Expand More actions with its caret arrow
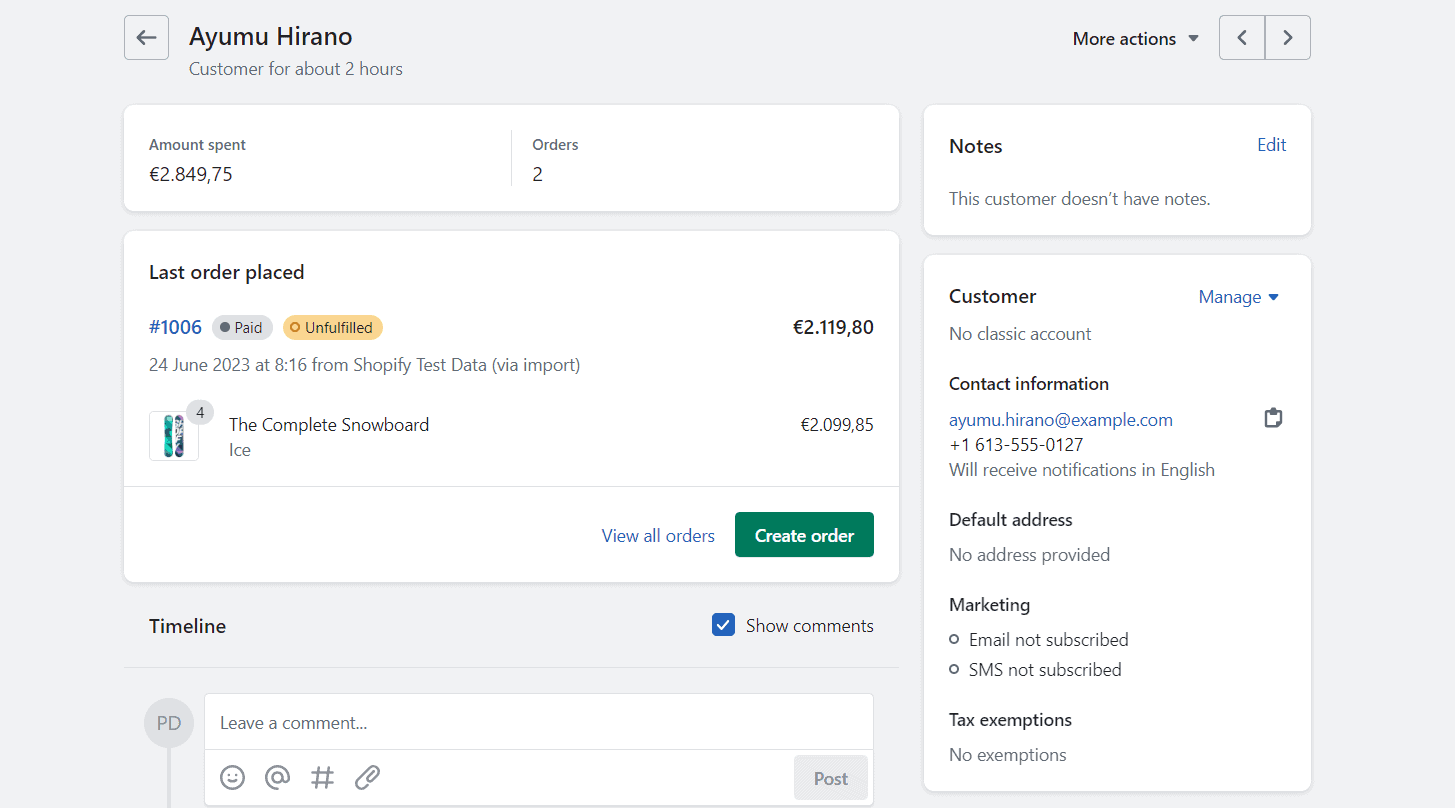 coord(1193,38)
